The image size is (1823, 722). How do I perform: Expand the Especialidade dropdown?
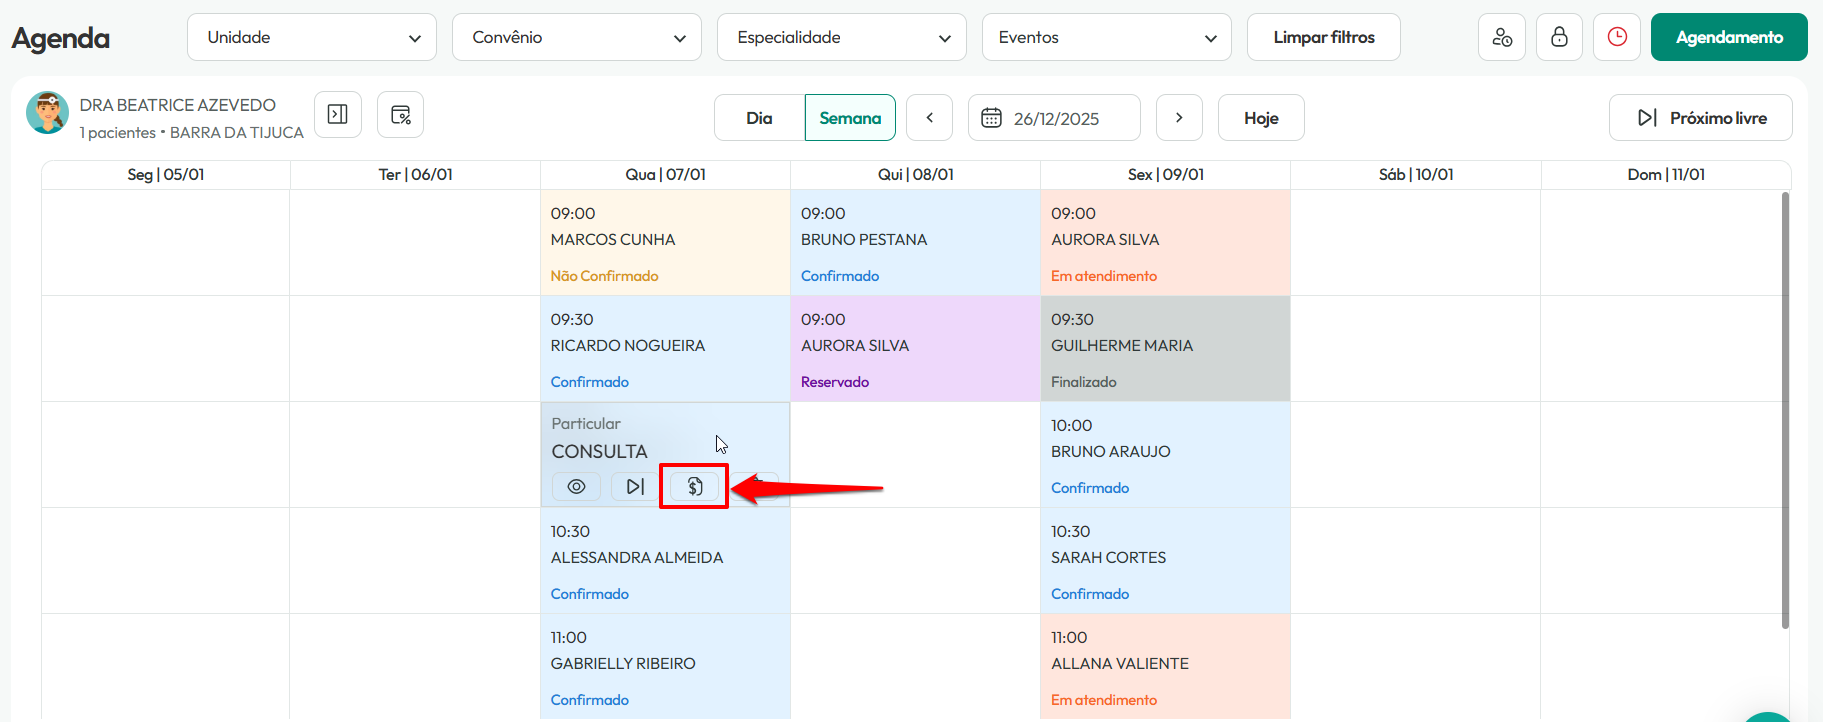(x=842, y=37)
